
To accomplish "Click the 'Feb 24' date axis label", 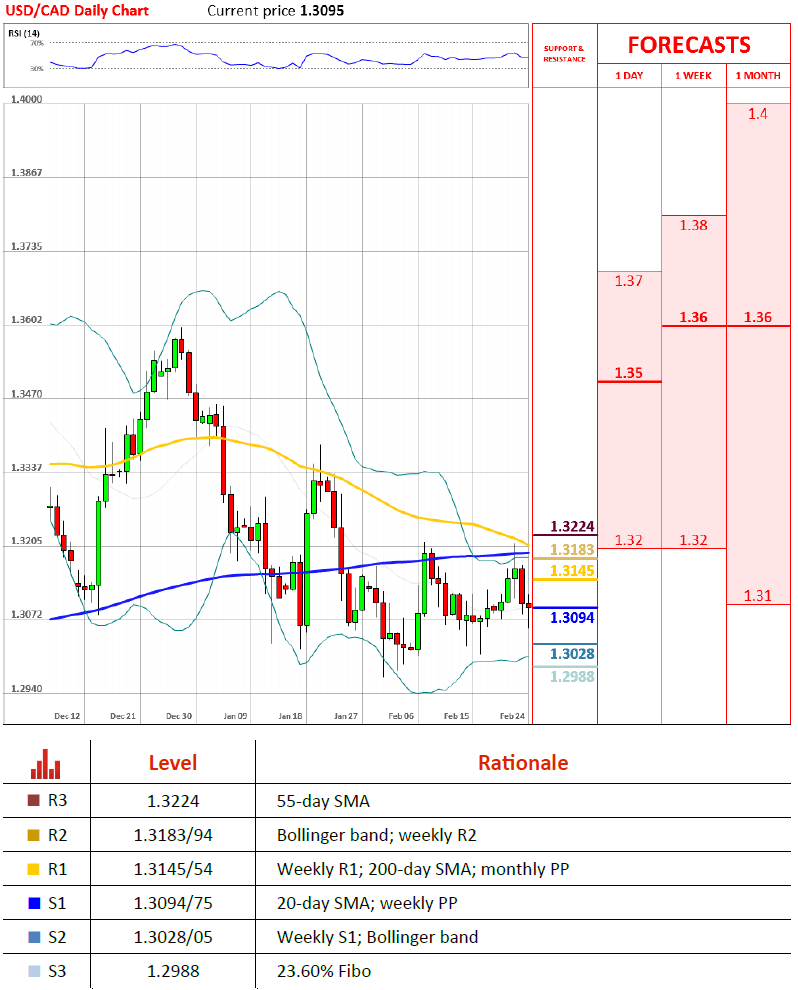I will [x=512, y=716].
